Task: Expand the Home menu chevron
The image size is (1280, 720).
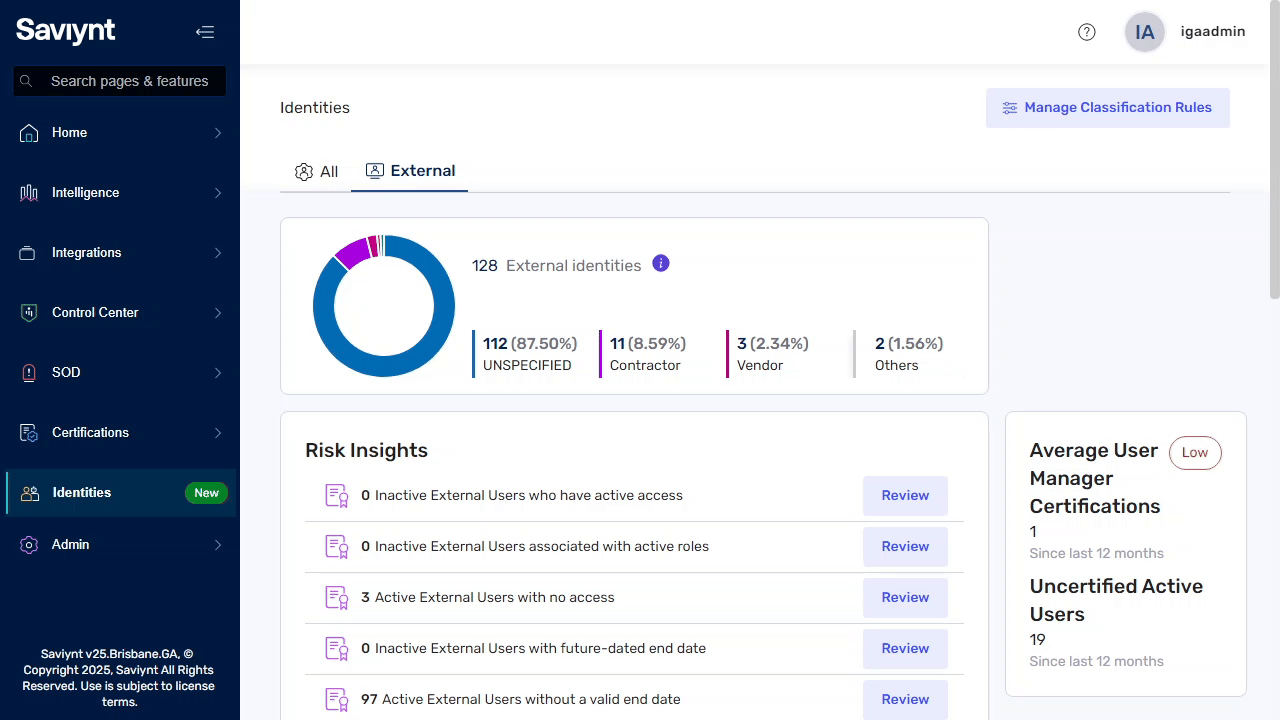Action: [x=218, y=133]
